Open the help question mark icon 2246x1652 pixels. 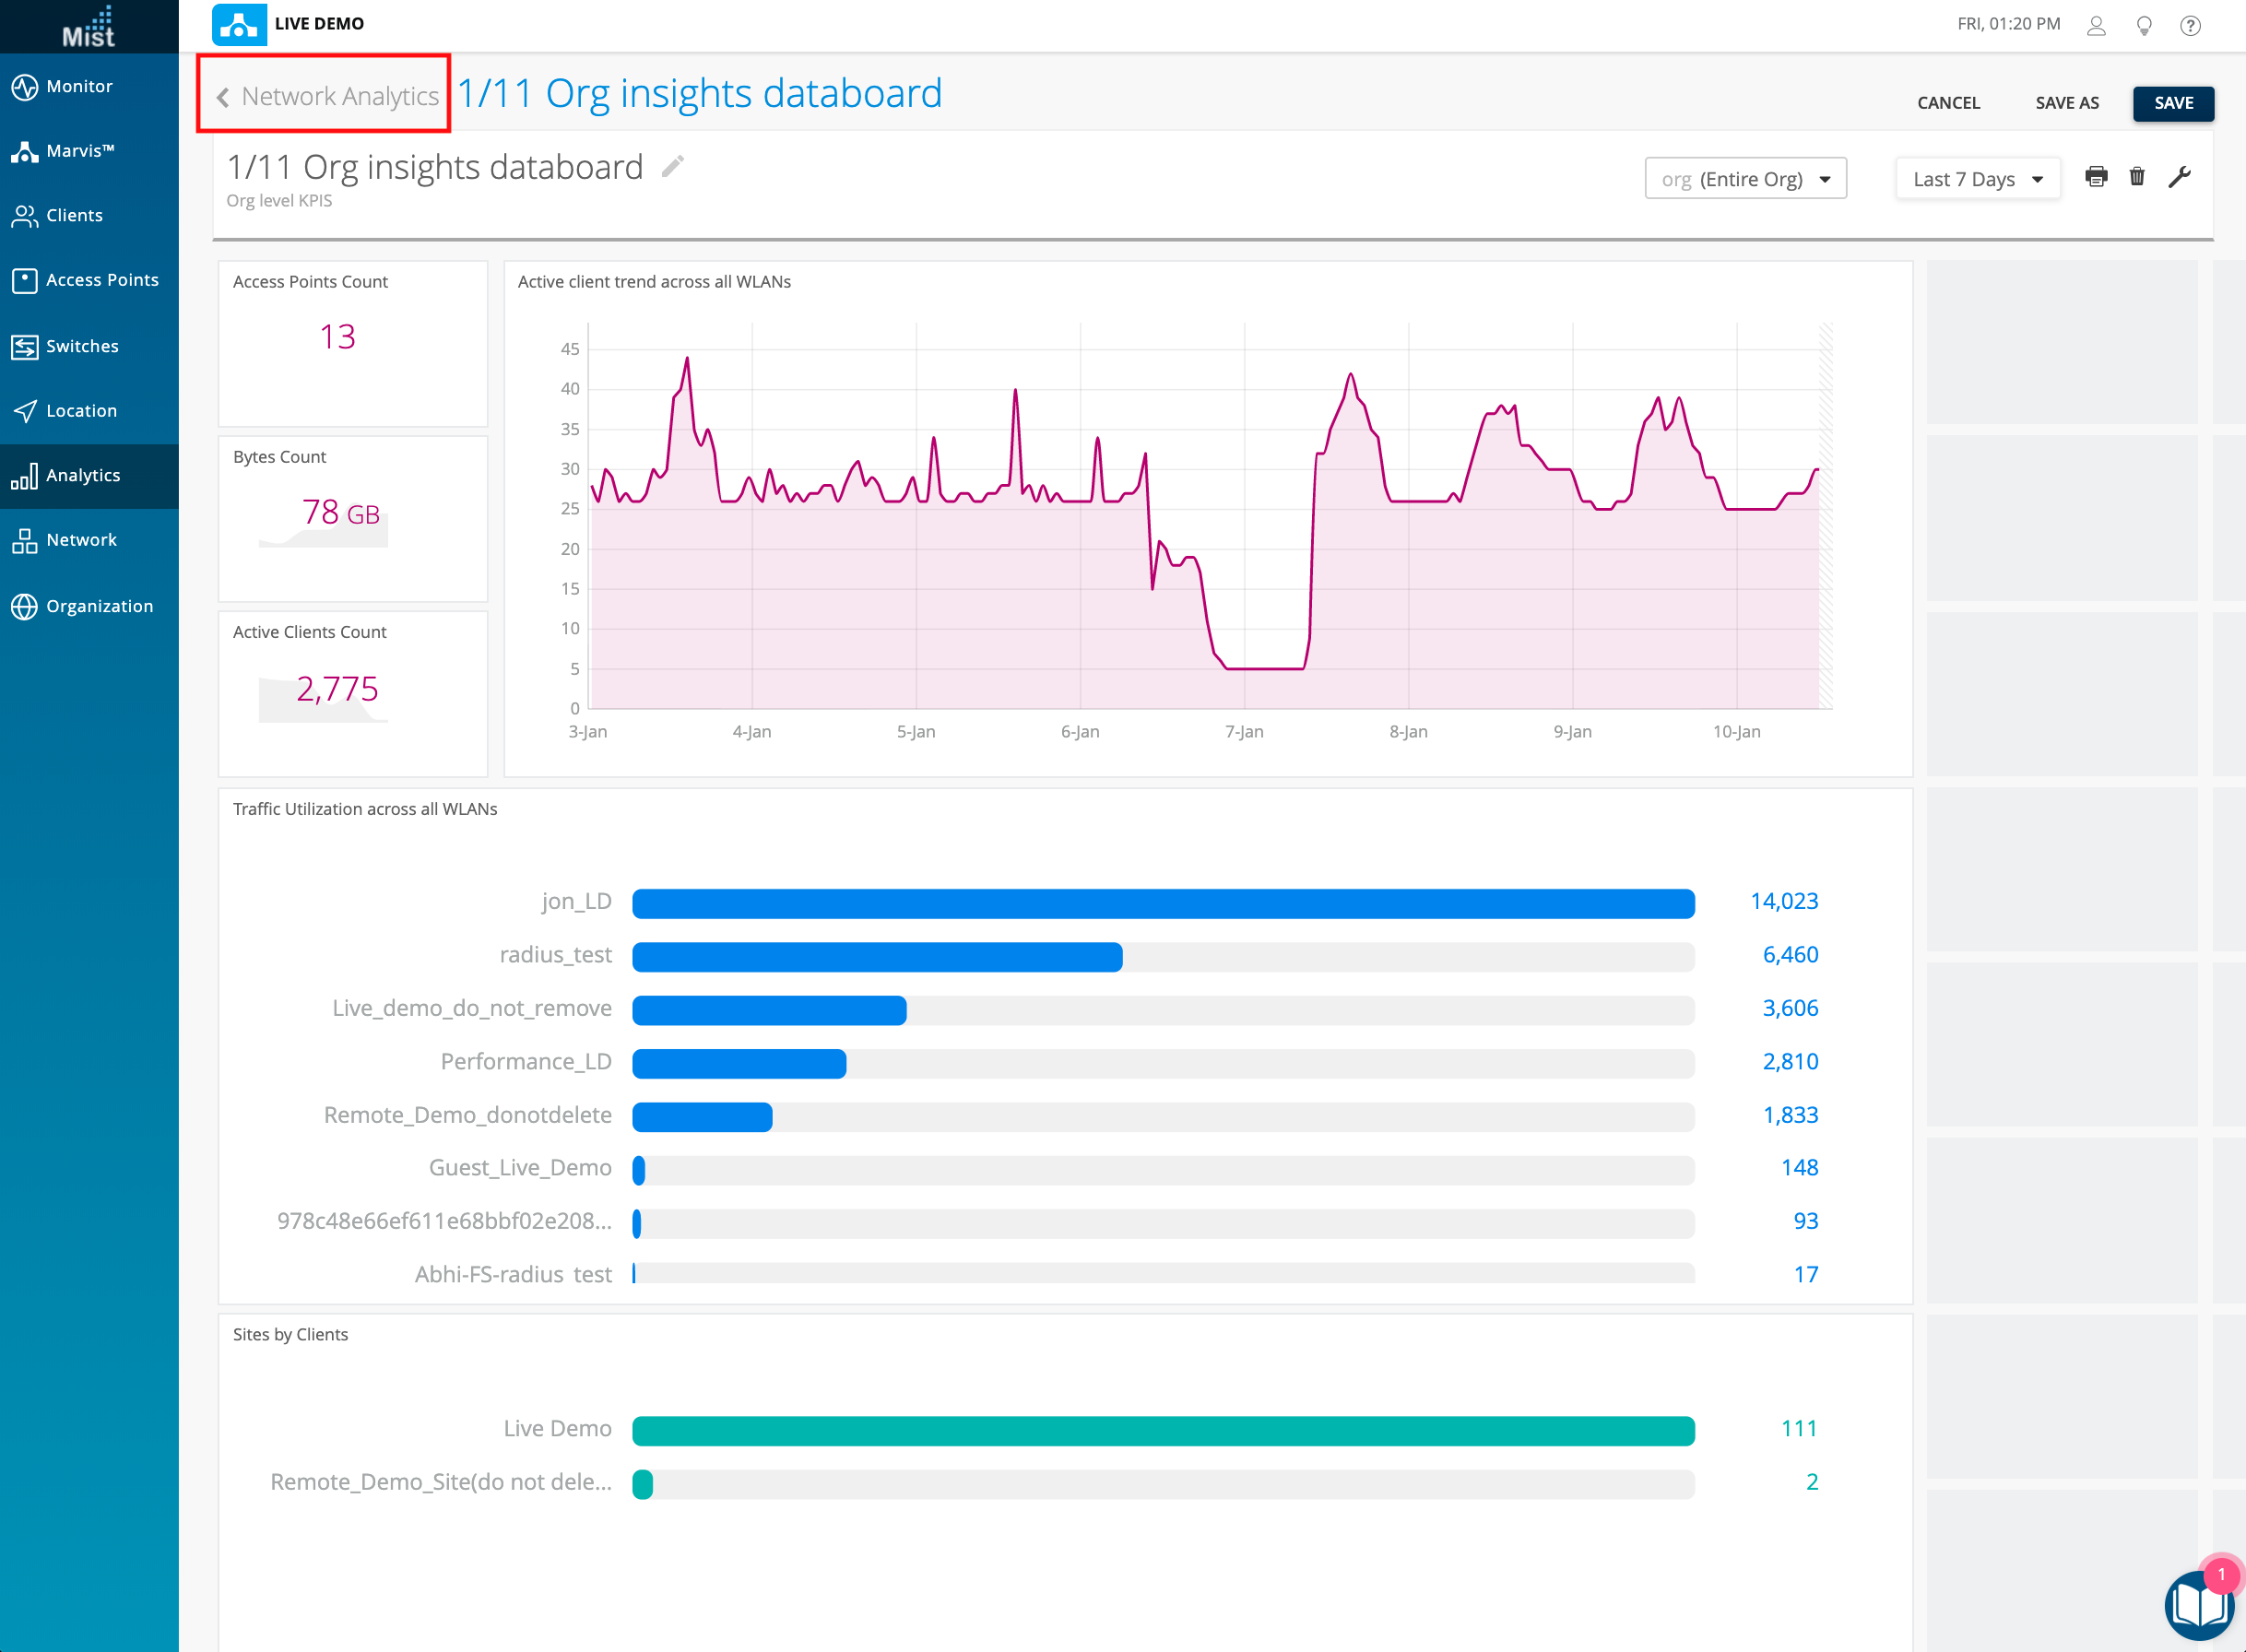pos(2190,25)
